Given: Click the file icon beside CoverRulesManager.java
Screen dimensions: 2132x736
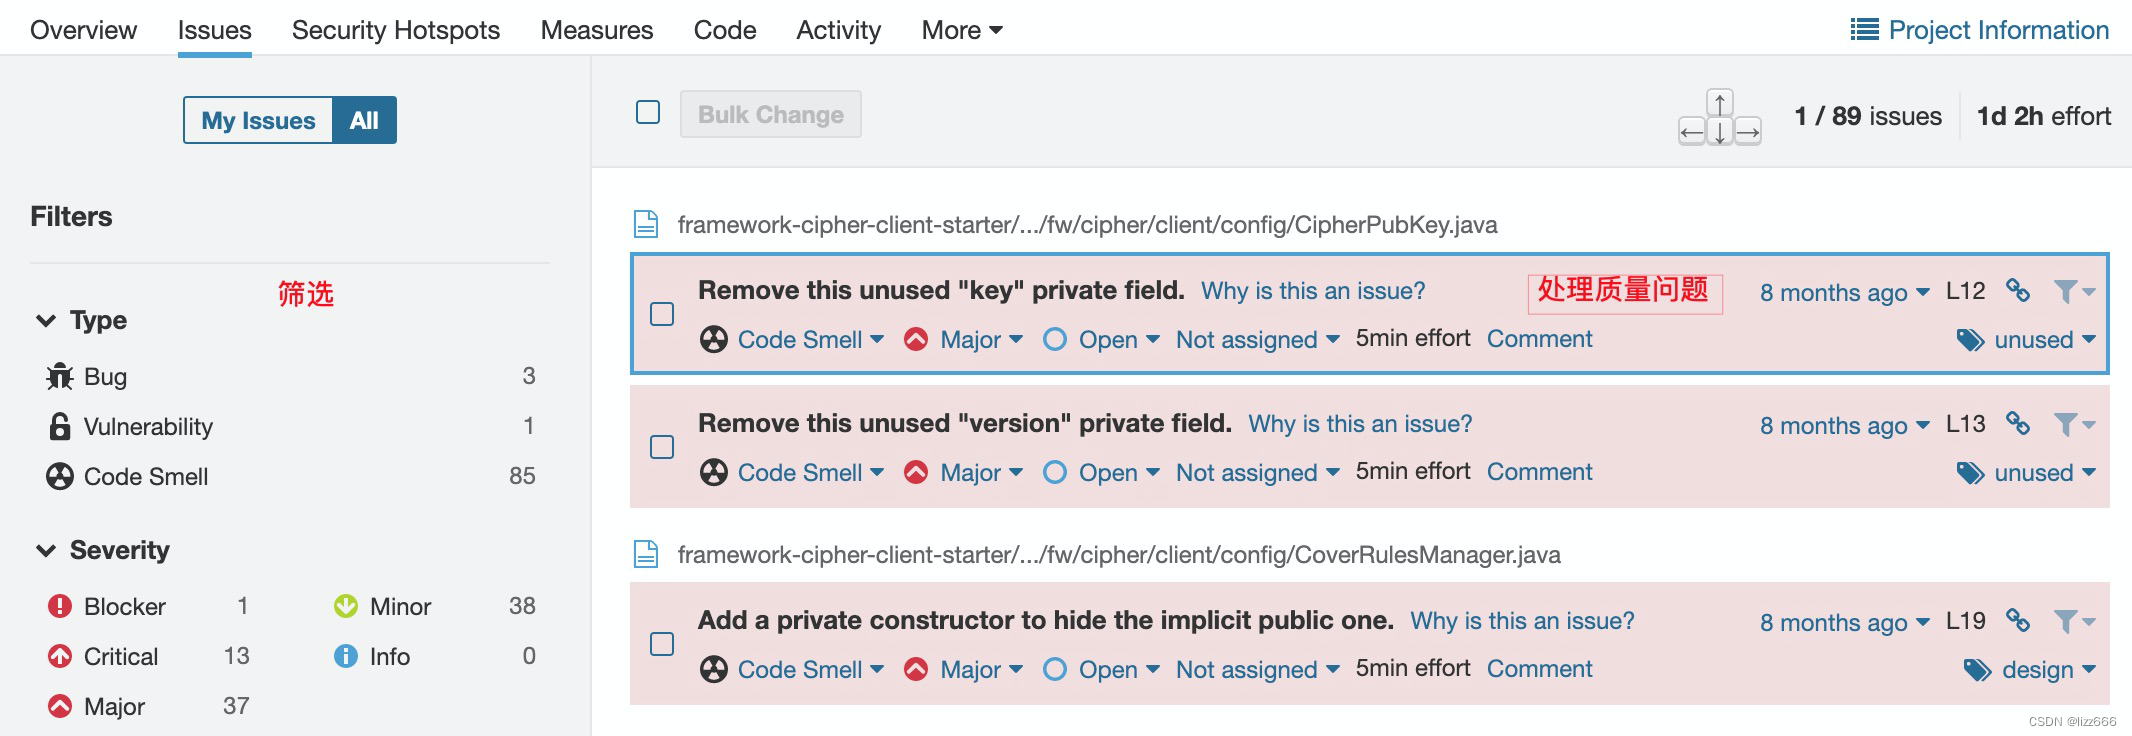Looking at the screenshot, I should tap(646, 554).
